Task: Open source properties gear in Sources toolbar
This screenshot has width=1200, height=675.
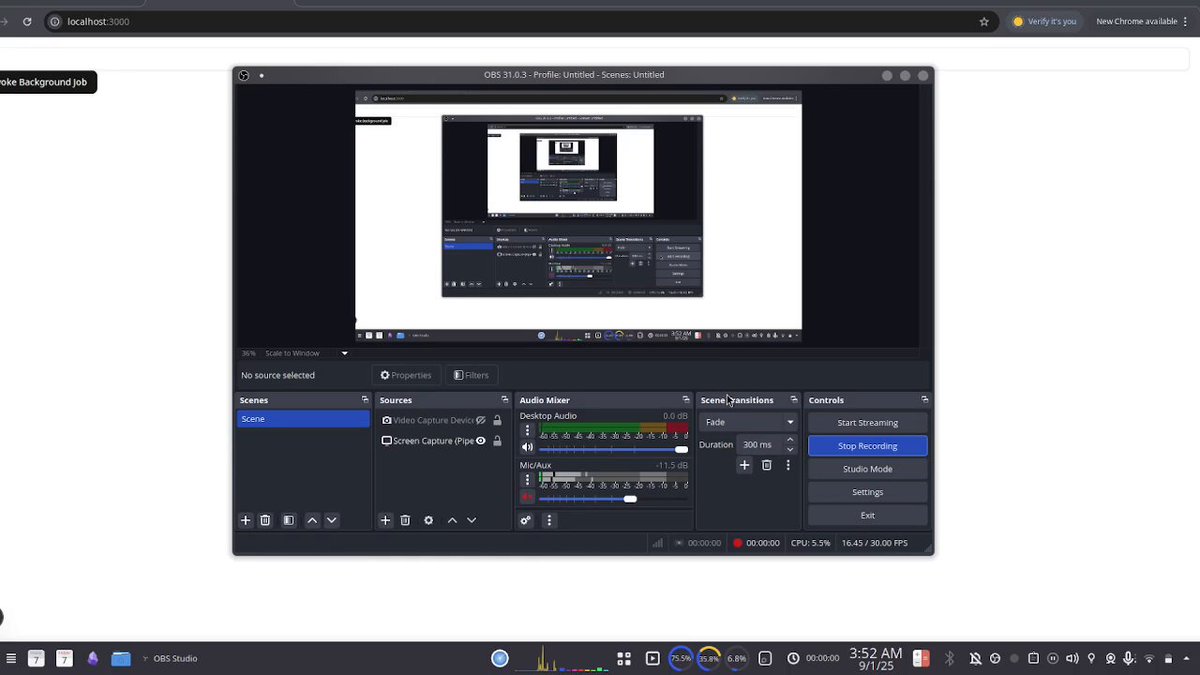Action: 429,520
